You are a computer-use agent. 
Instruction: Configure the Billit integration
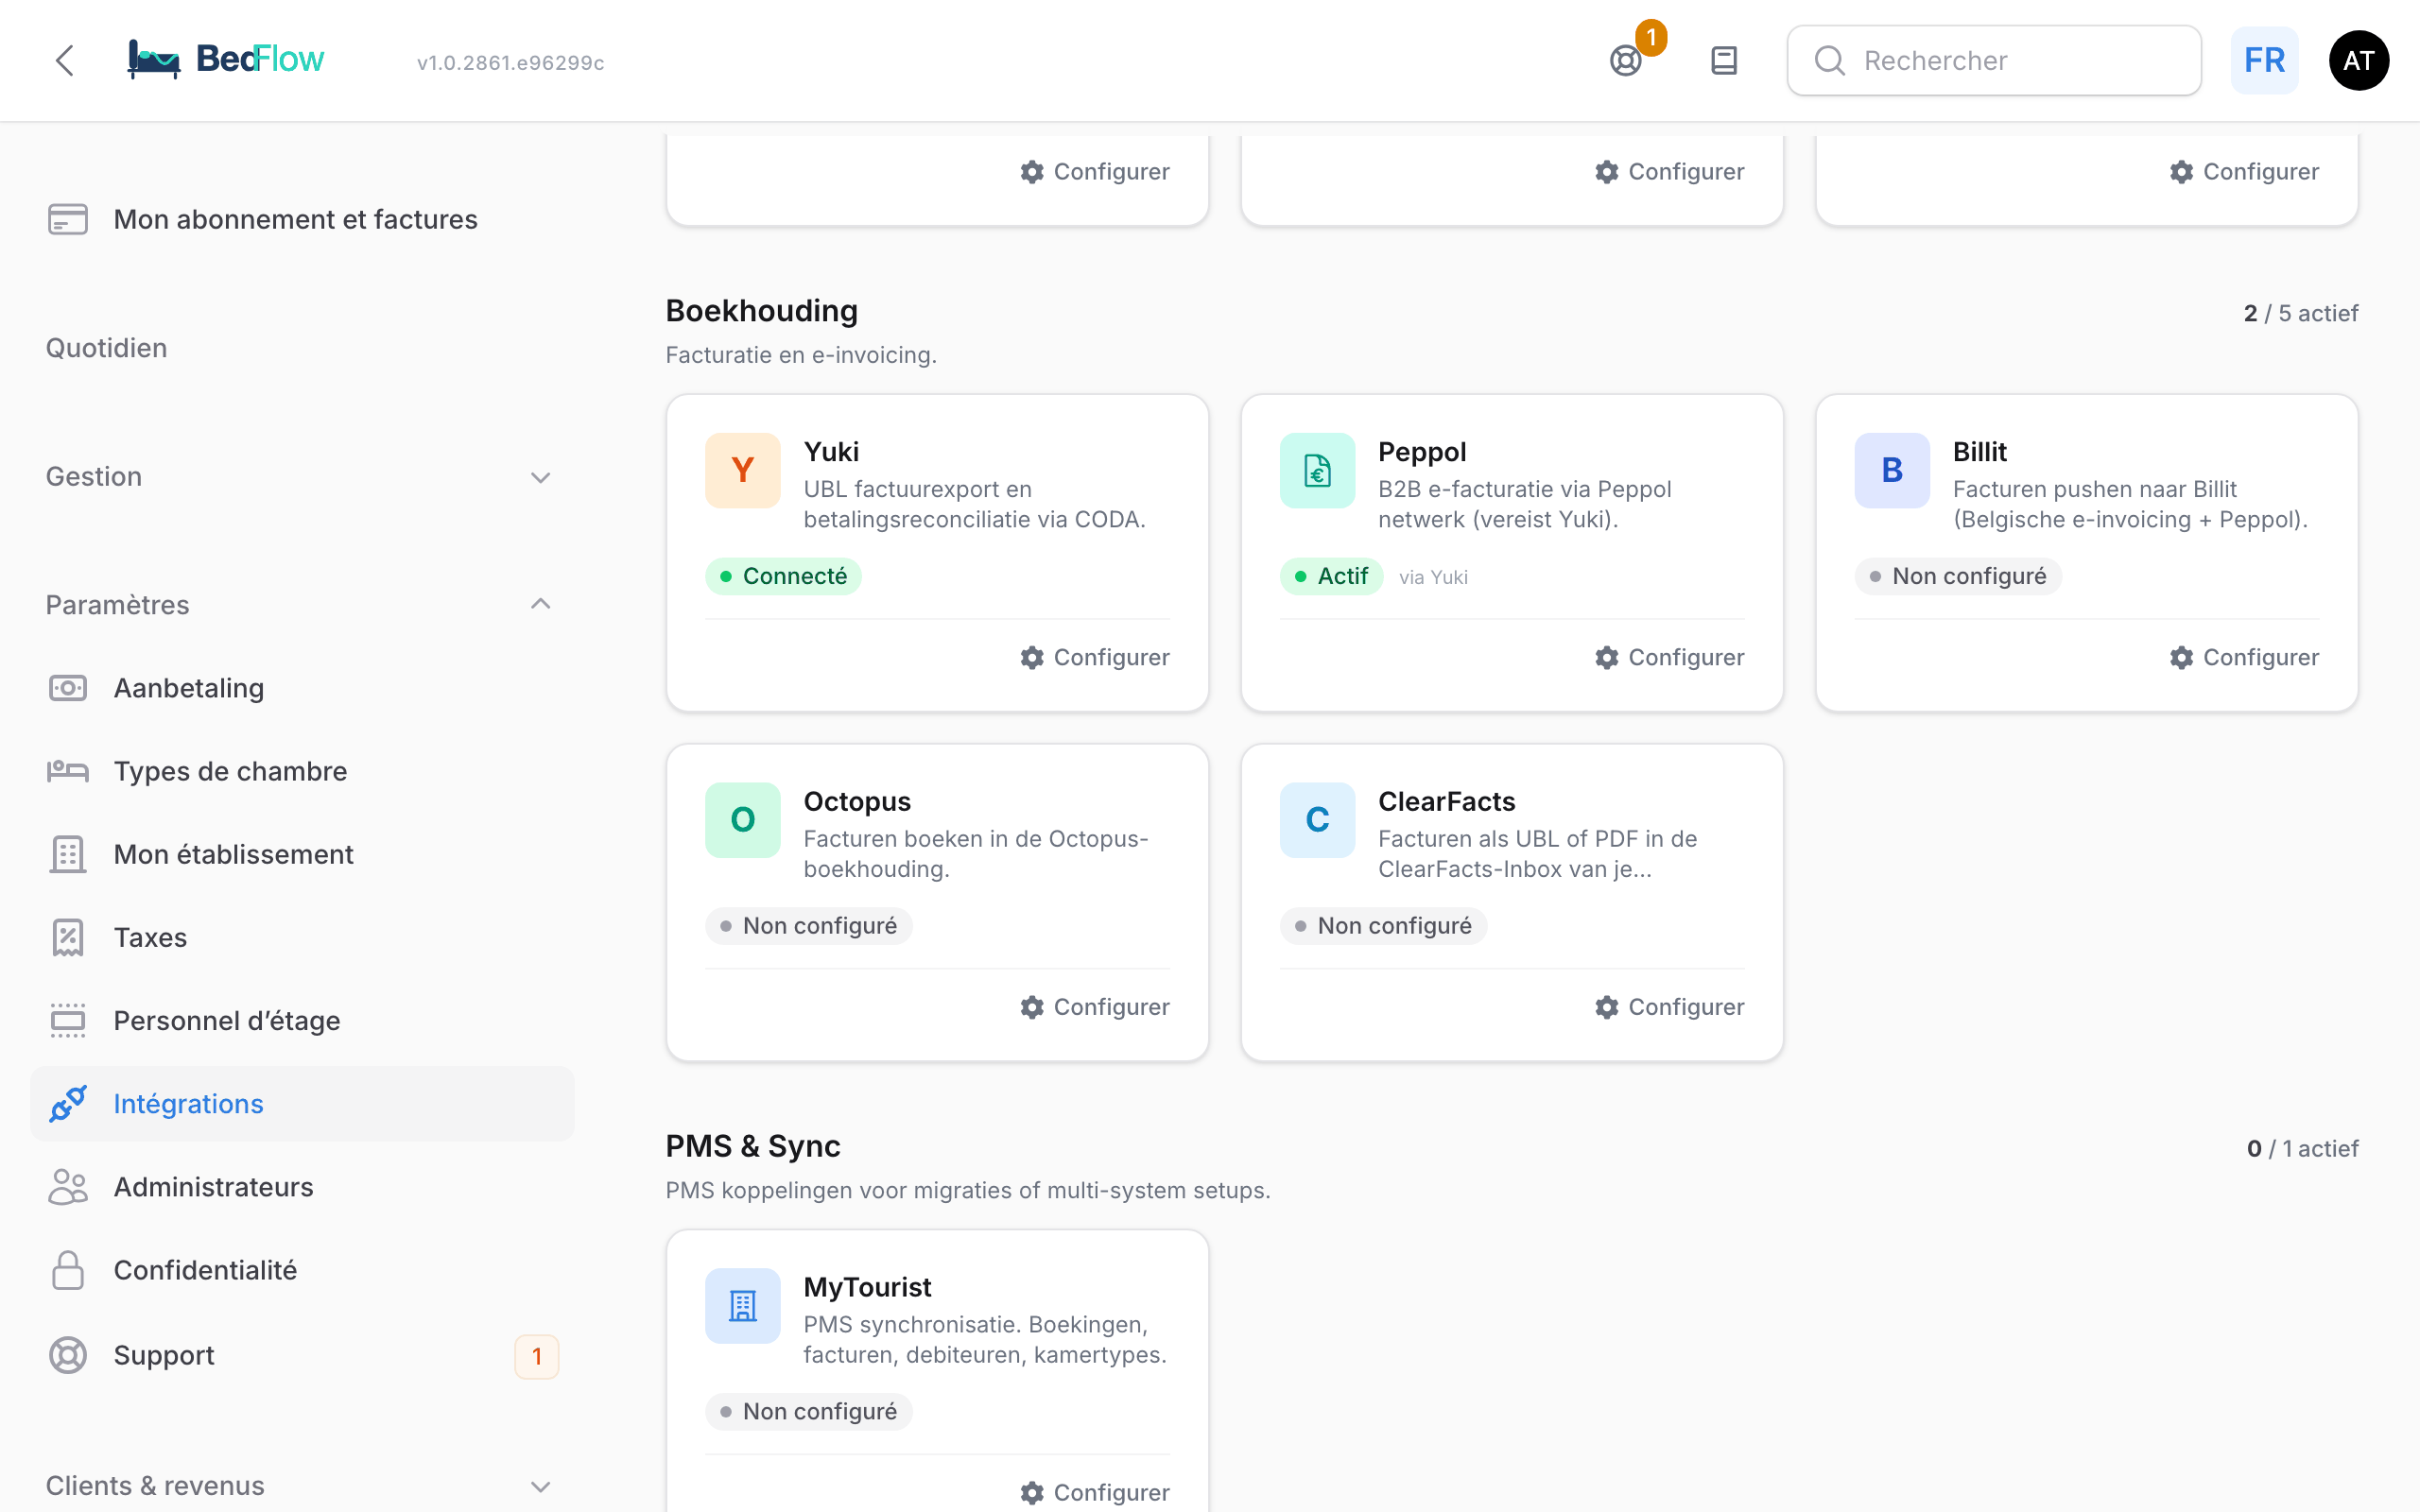tap(2245, 657)
